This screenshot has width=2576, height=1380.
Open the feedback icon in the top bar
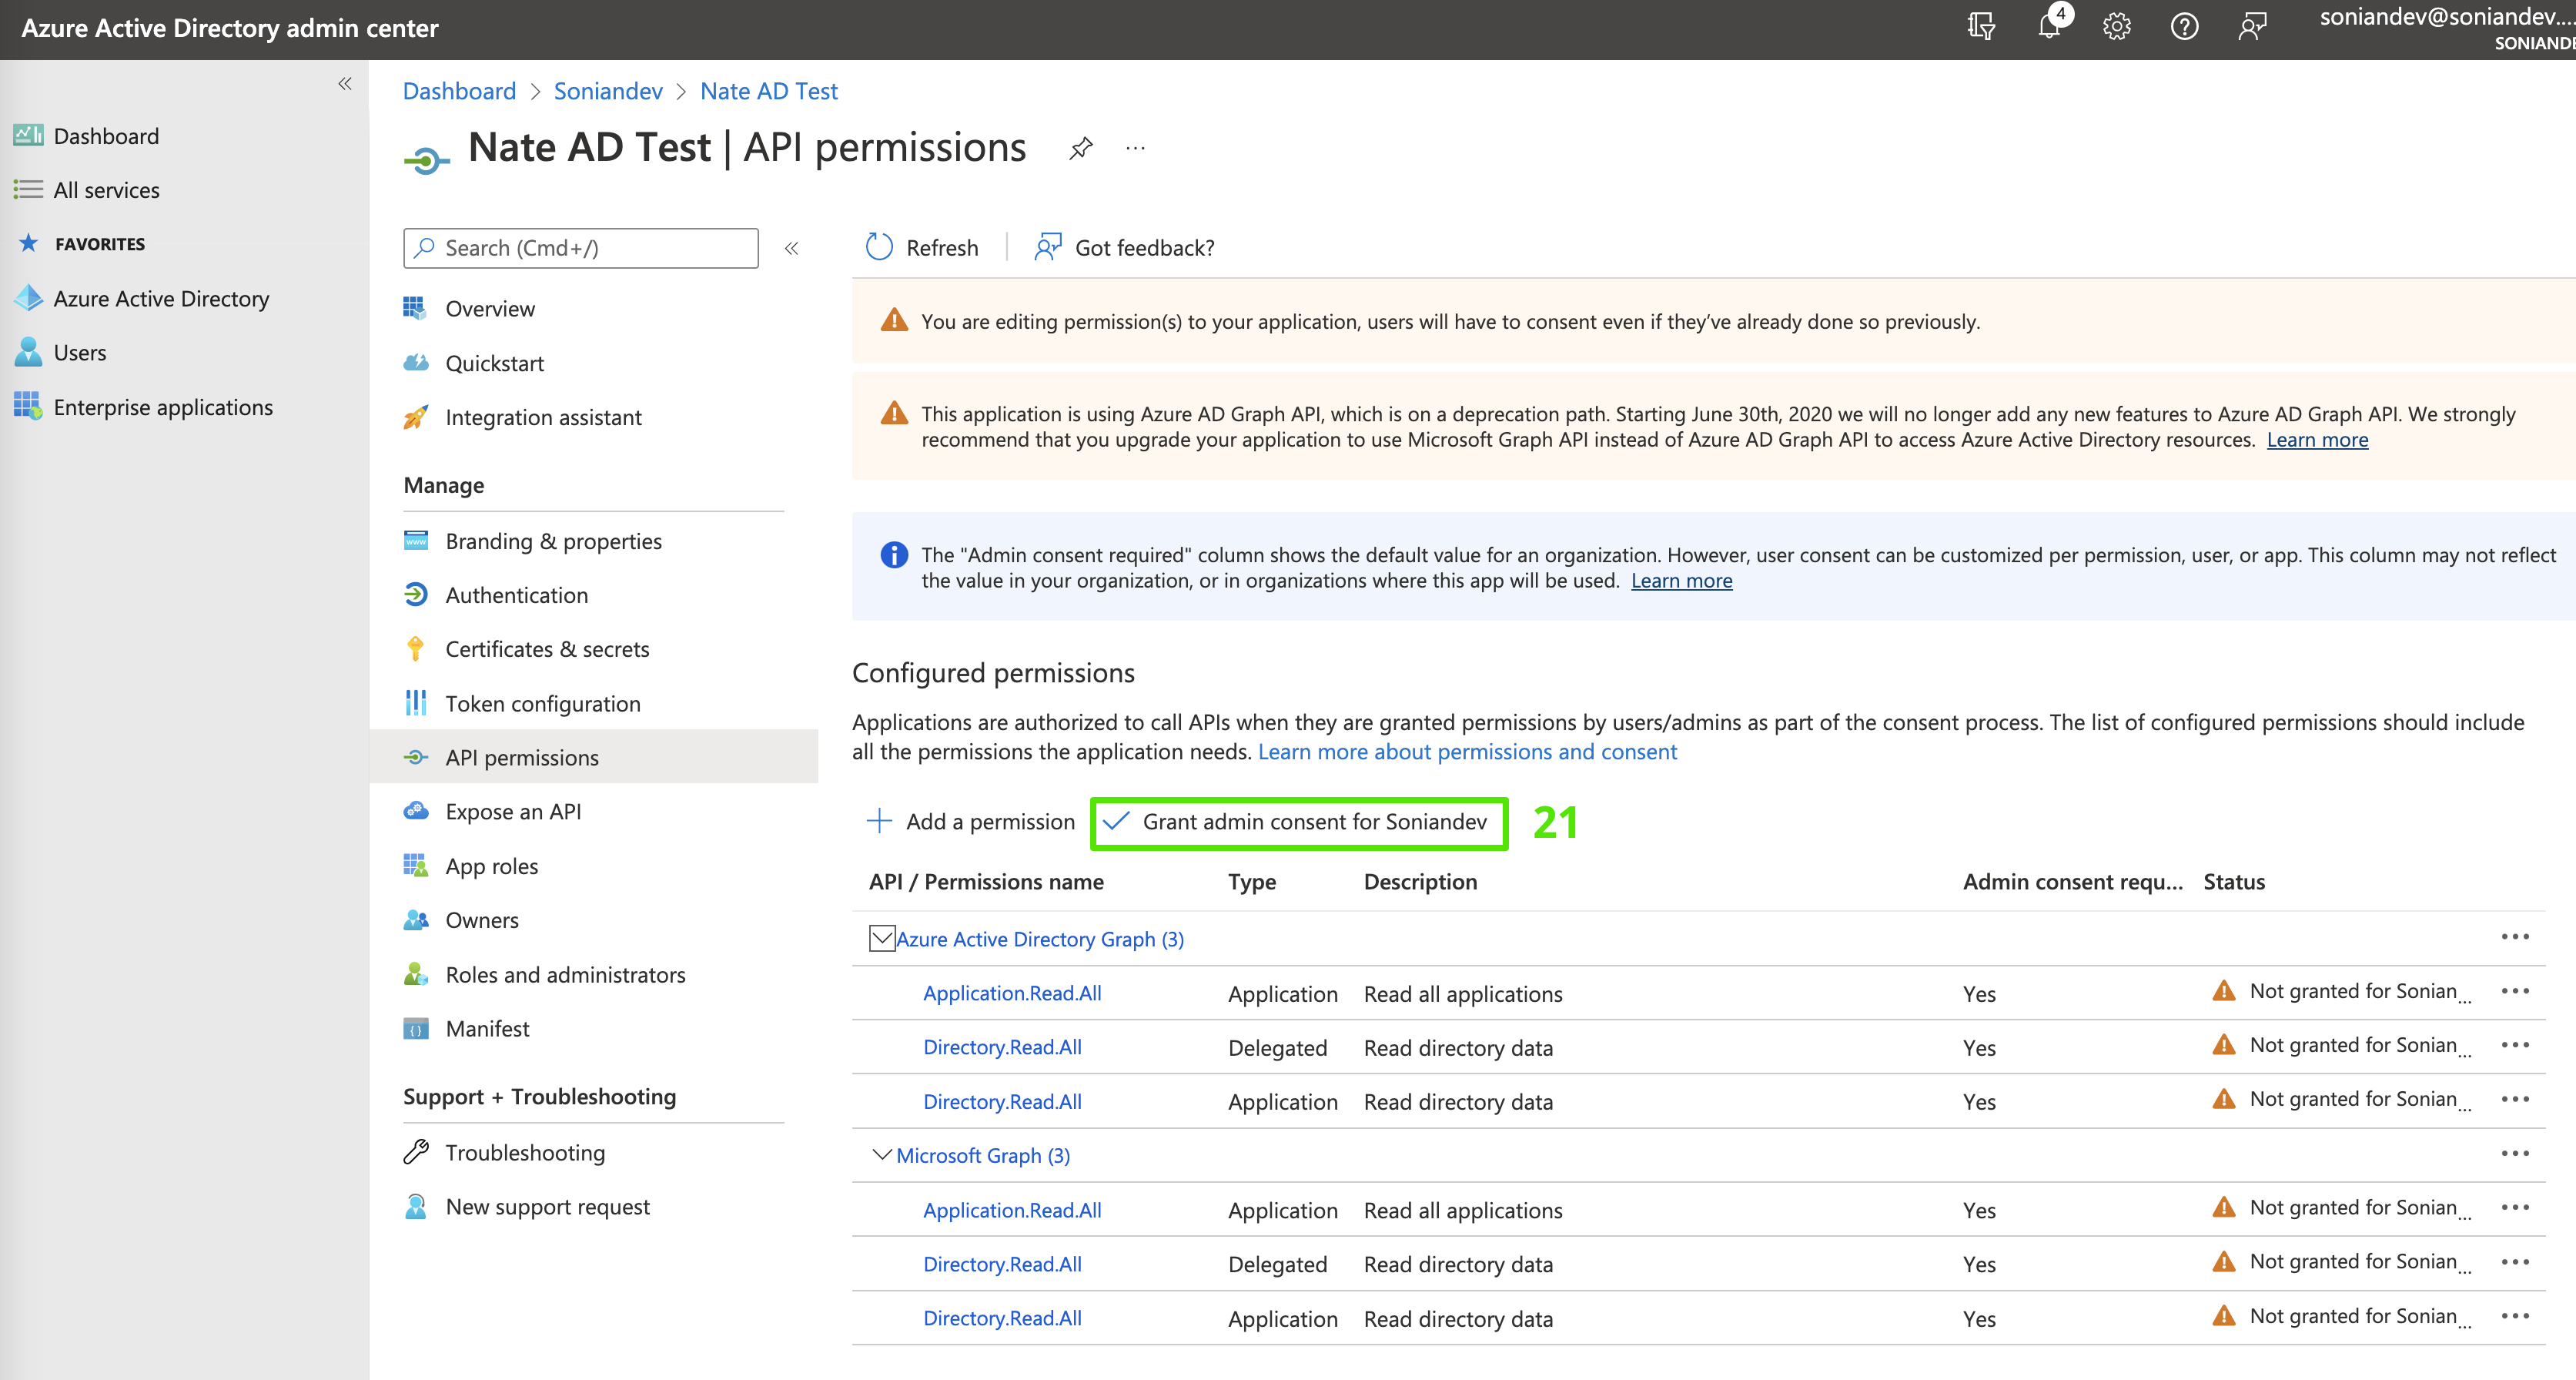point(2252,27)
